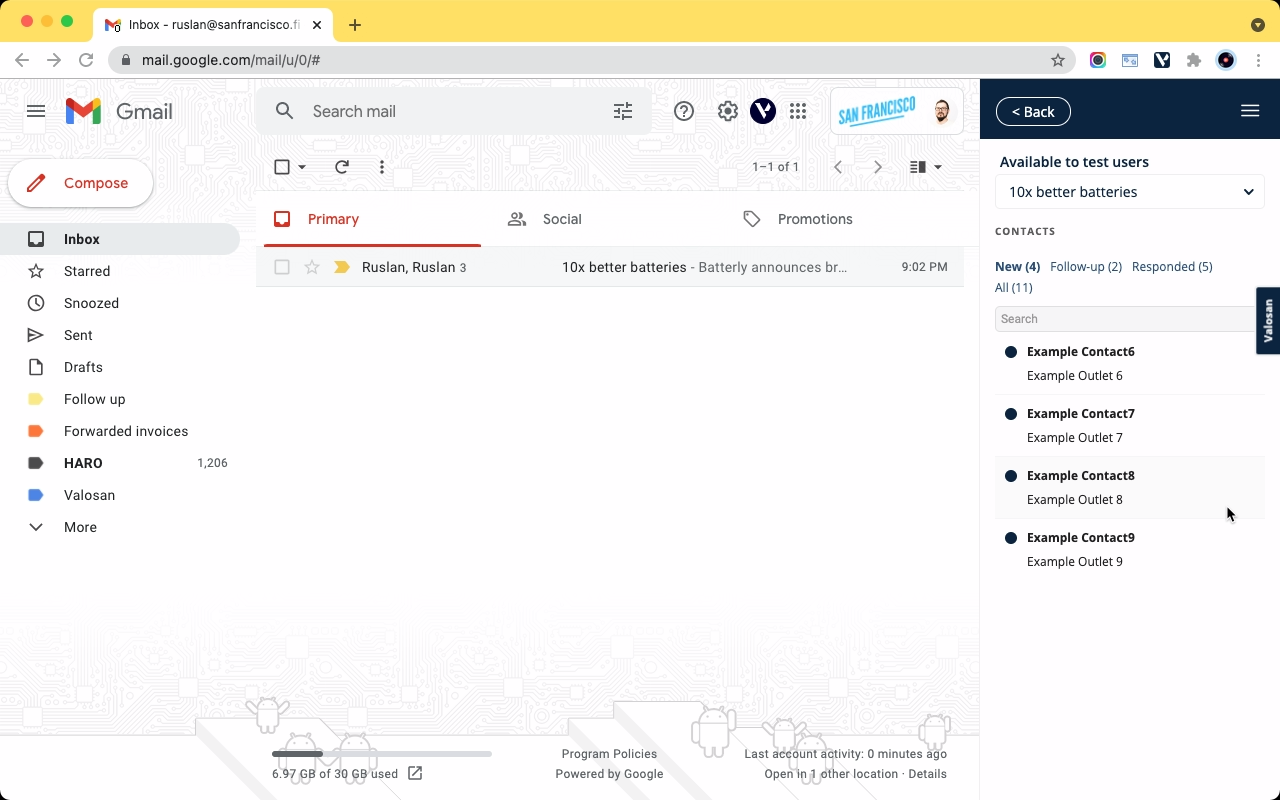The width and height of the screenshot is (1280, 800).
Task: Open the Inbox folder
Action: 120,239
